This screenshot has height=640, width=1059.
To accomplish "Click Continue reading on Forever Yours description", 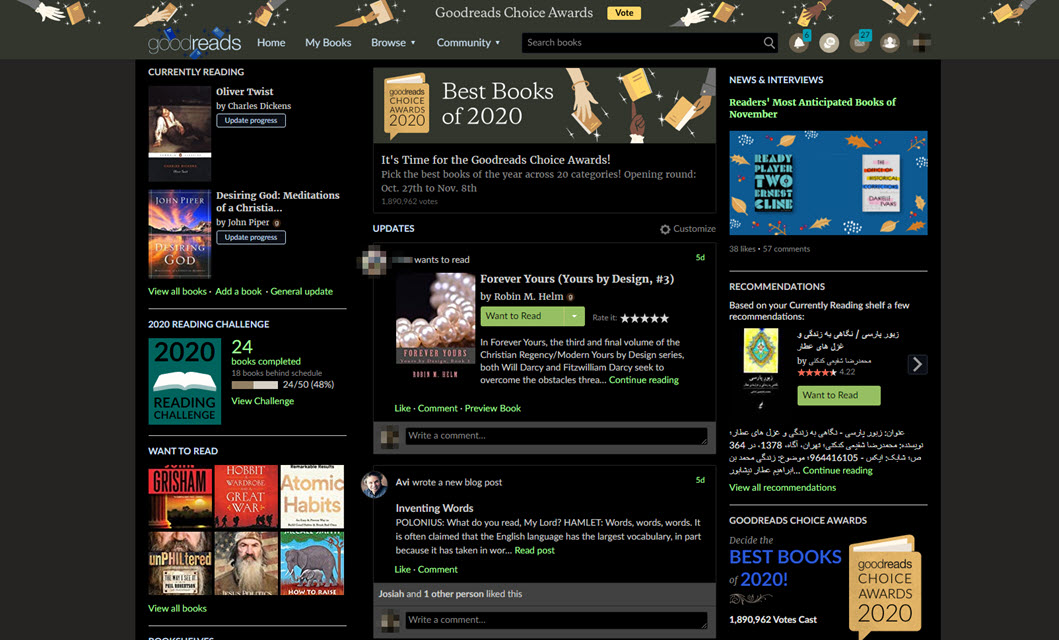I will click(x=644, y=380).
